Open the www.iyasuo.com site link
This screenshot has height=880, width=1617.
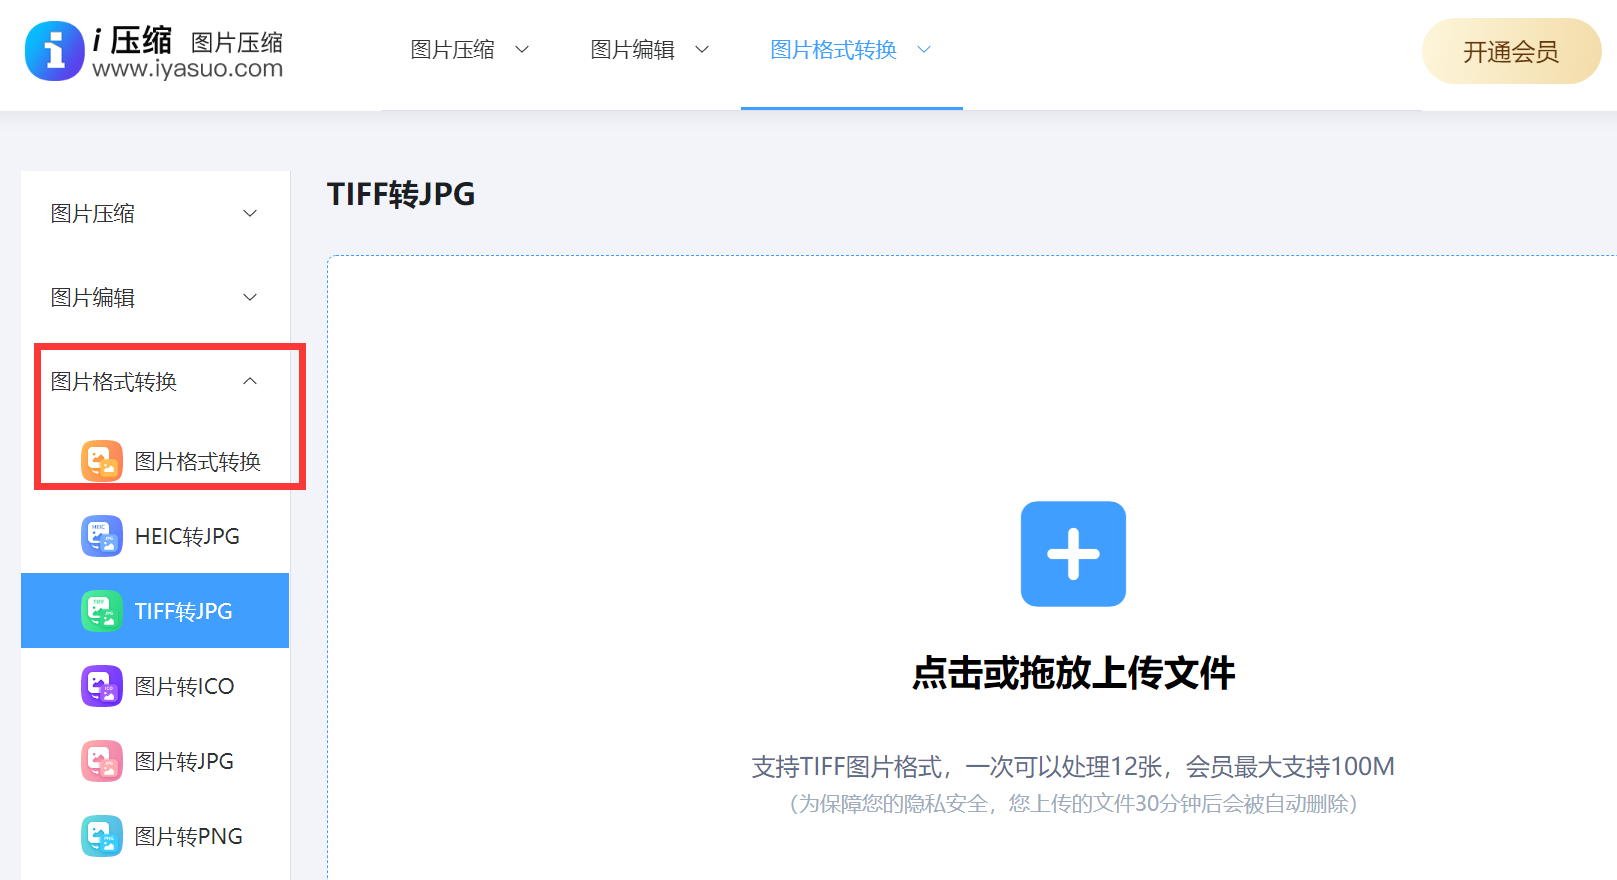tap(187, 69)
